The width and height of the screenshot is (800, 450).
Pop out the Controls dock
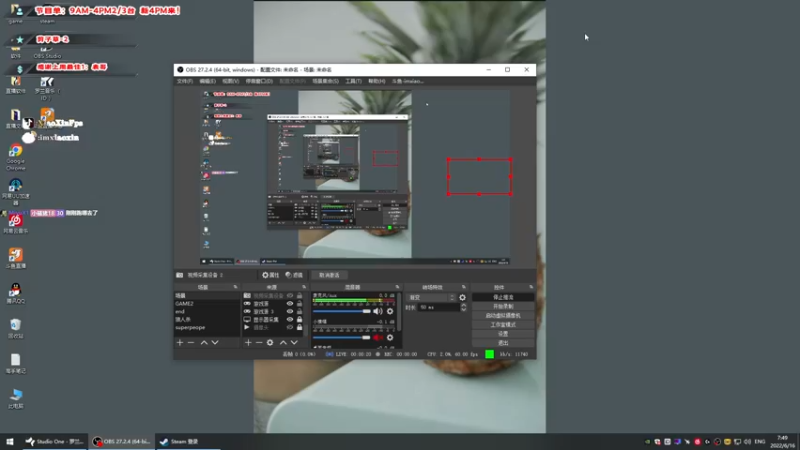pyautogui.click(x=531, y=287)
